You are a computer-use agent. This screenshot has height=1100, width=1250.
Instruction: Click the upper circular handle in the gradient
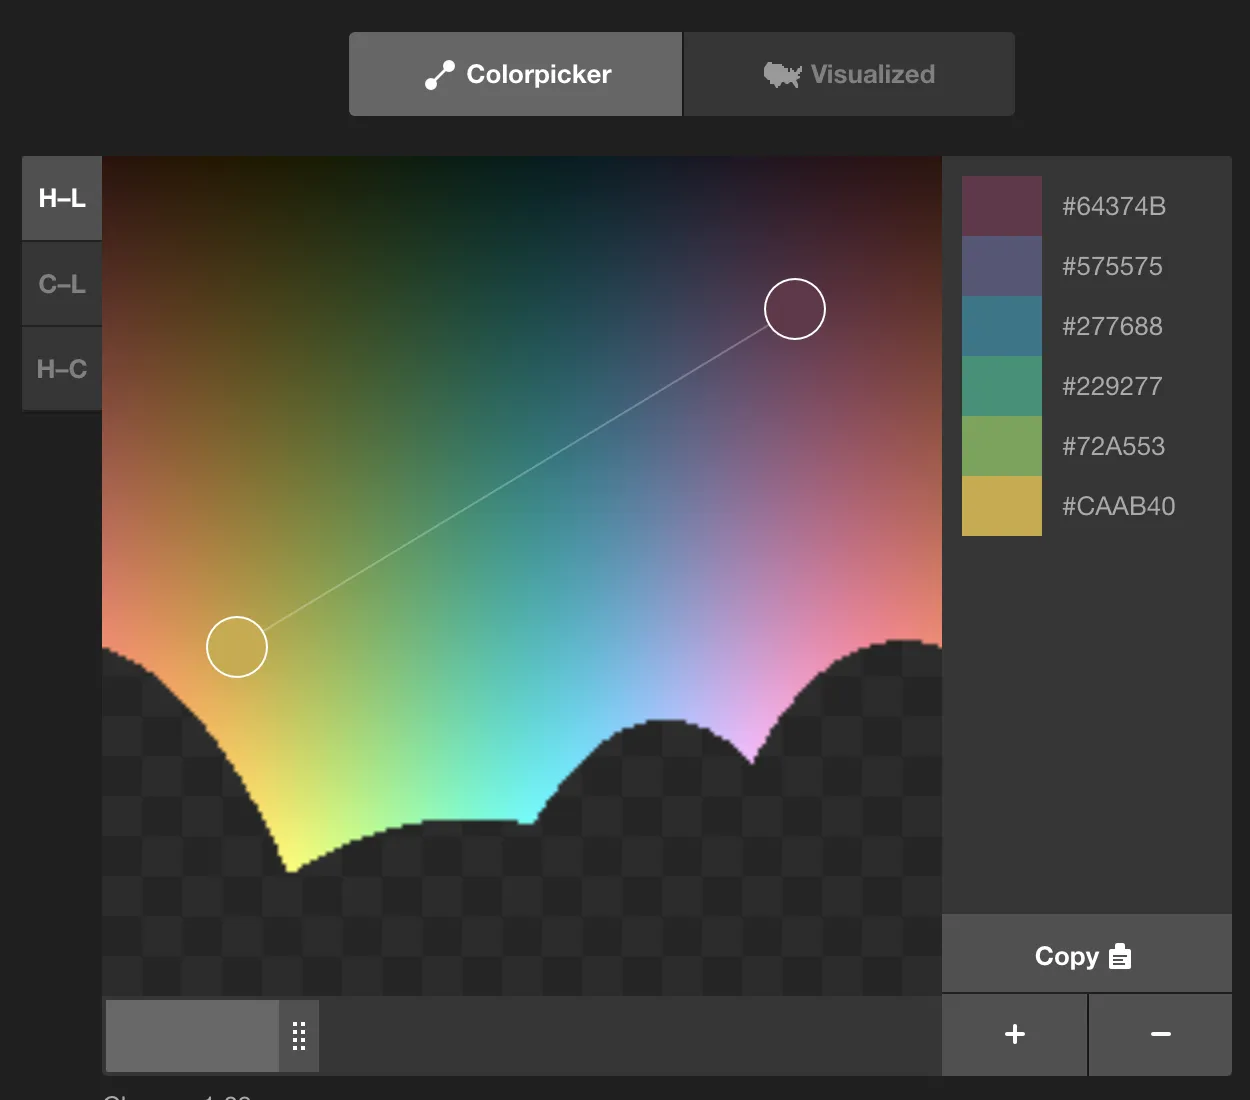pos(795,309)
